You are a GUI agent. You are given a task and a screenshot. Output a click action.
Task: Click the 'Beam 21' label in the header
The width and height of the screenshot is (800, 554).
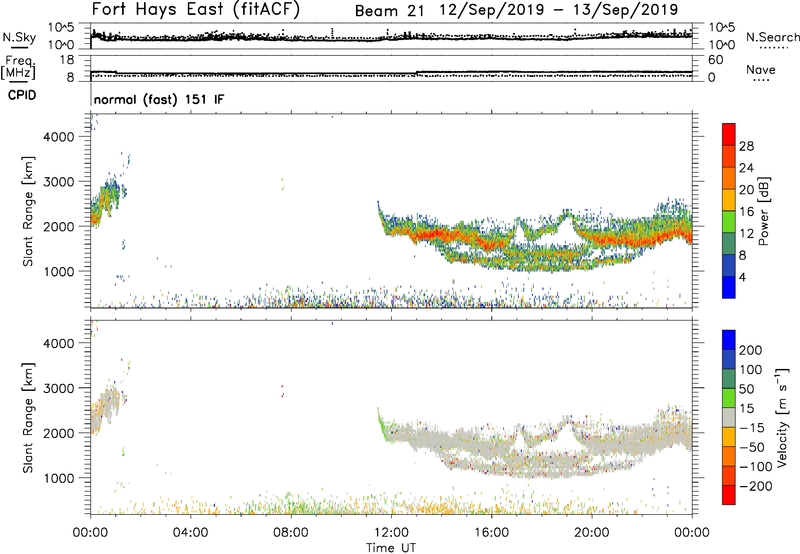click(389, 11)
